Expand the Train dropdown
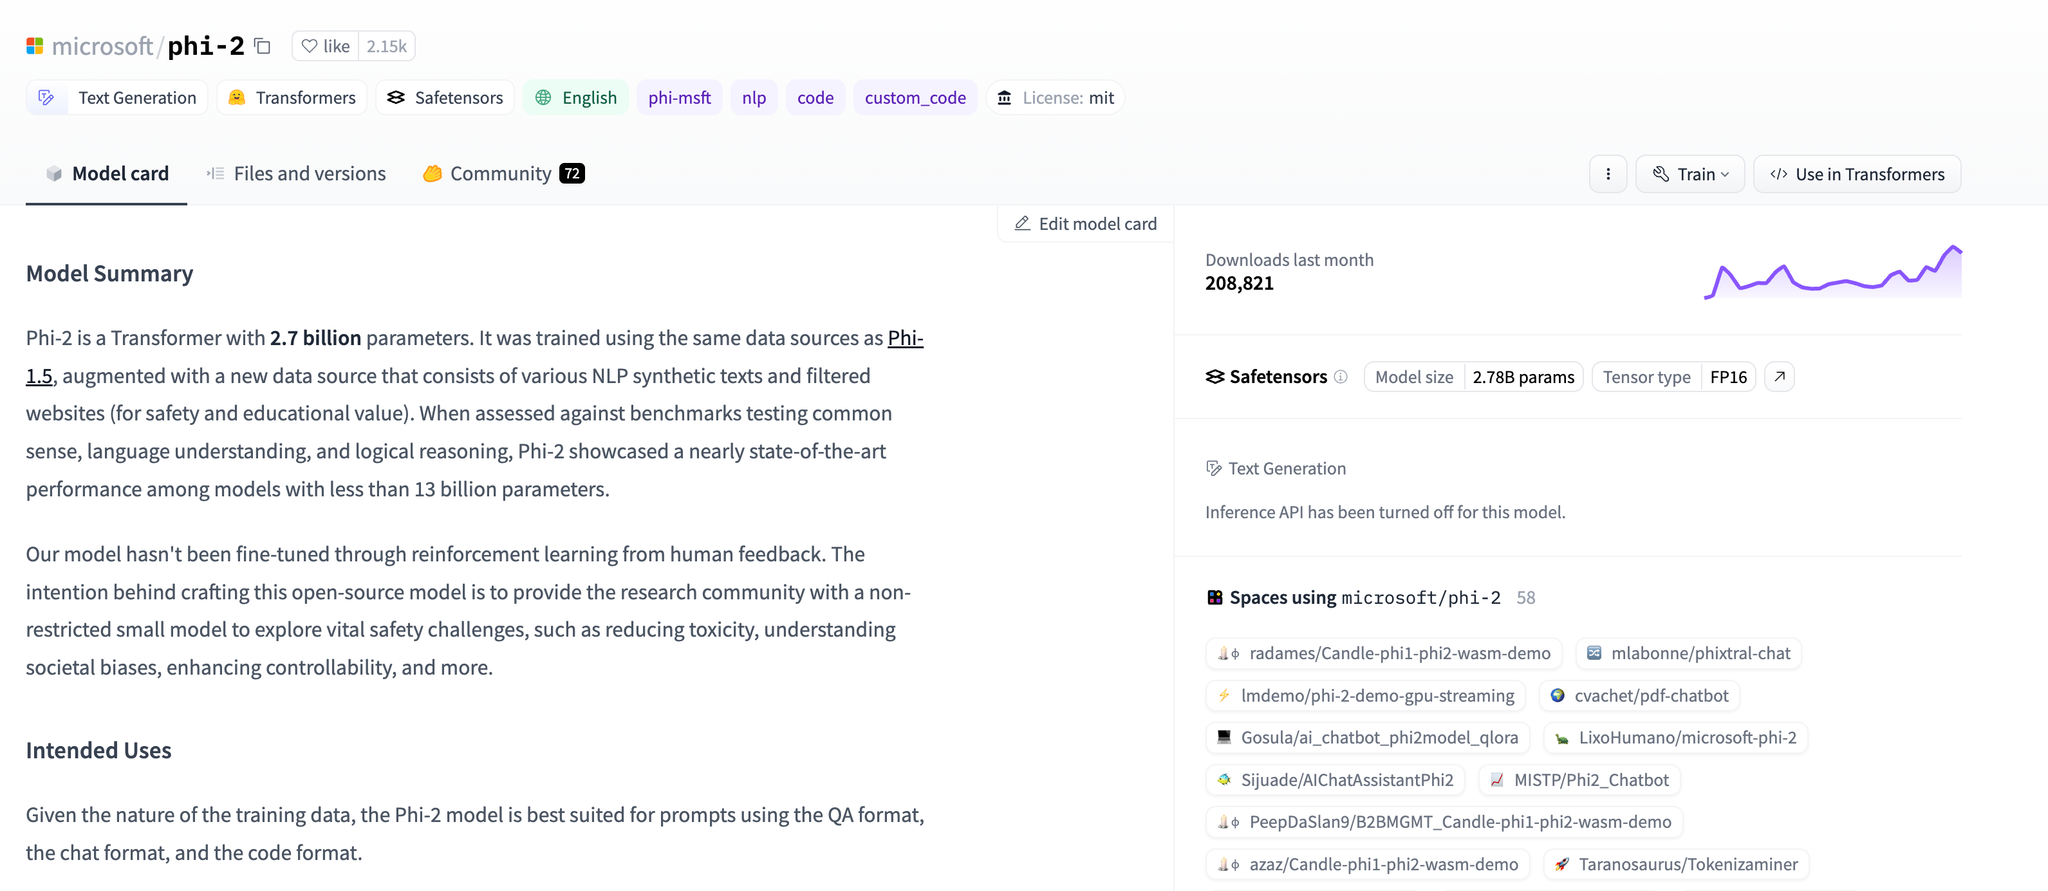Image resolution: width=2048 pixels, height=891 pixels. click(1690, 174)
